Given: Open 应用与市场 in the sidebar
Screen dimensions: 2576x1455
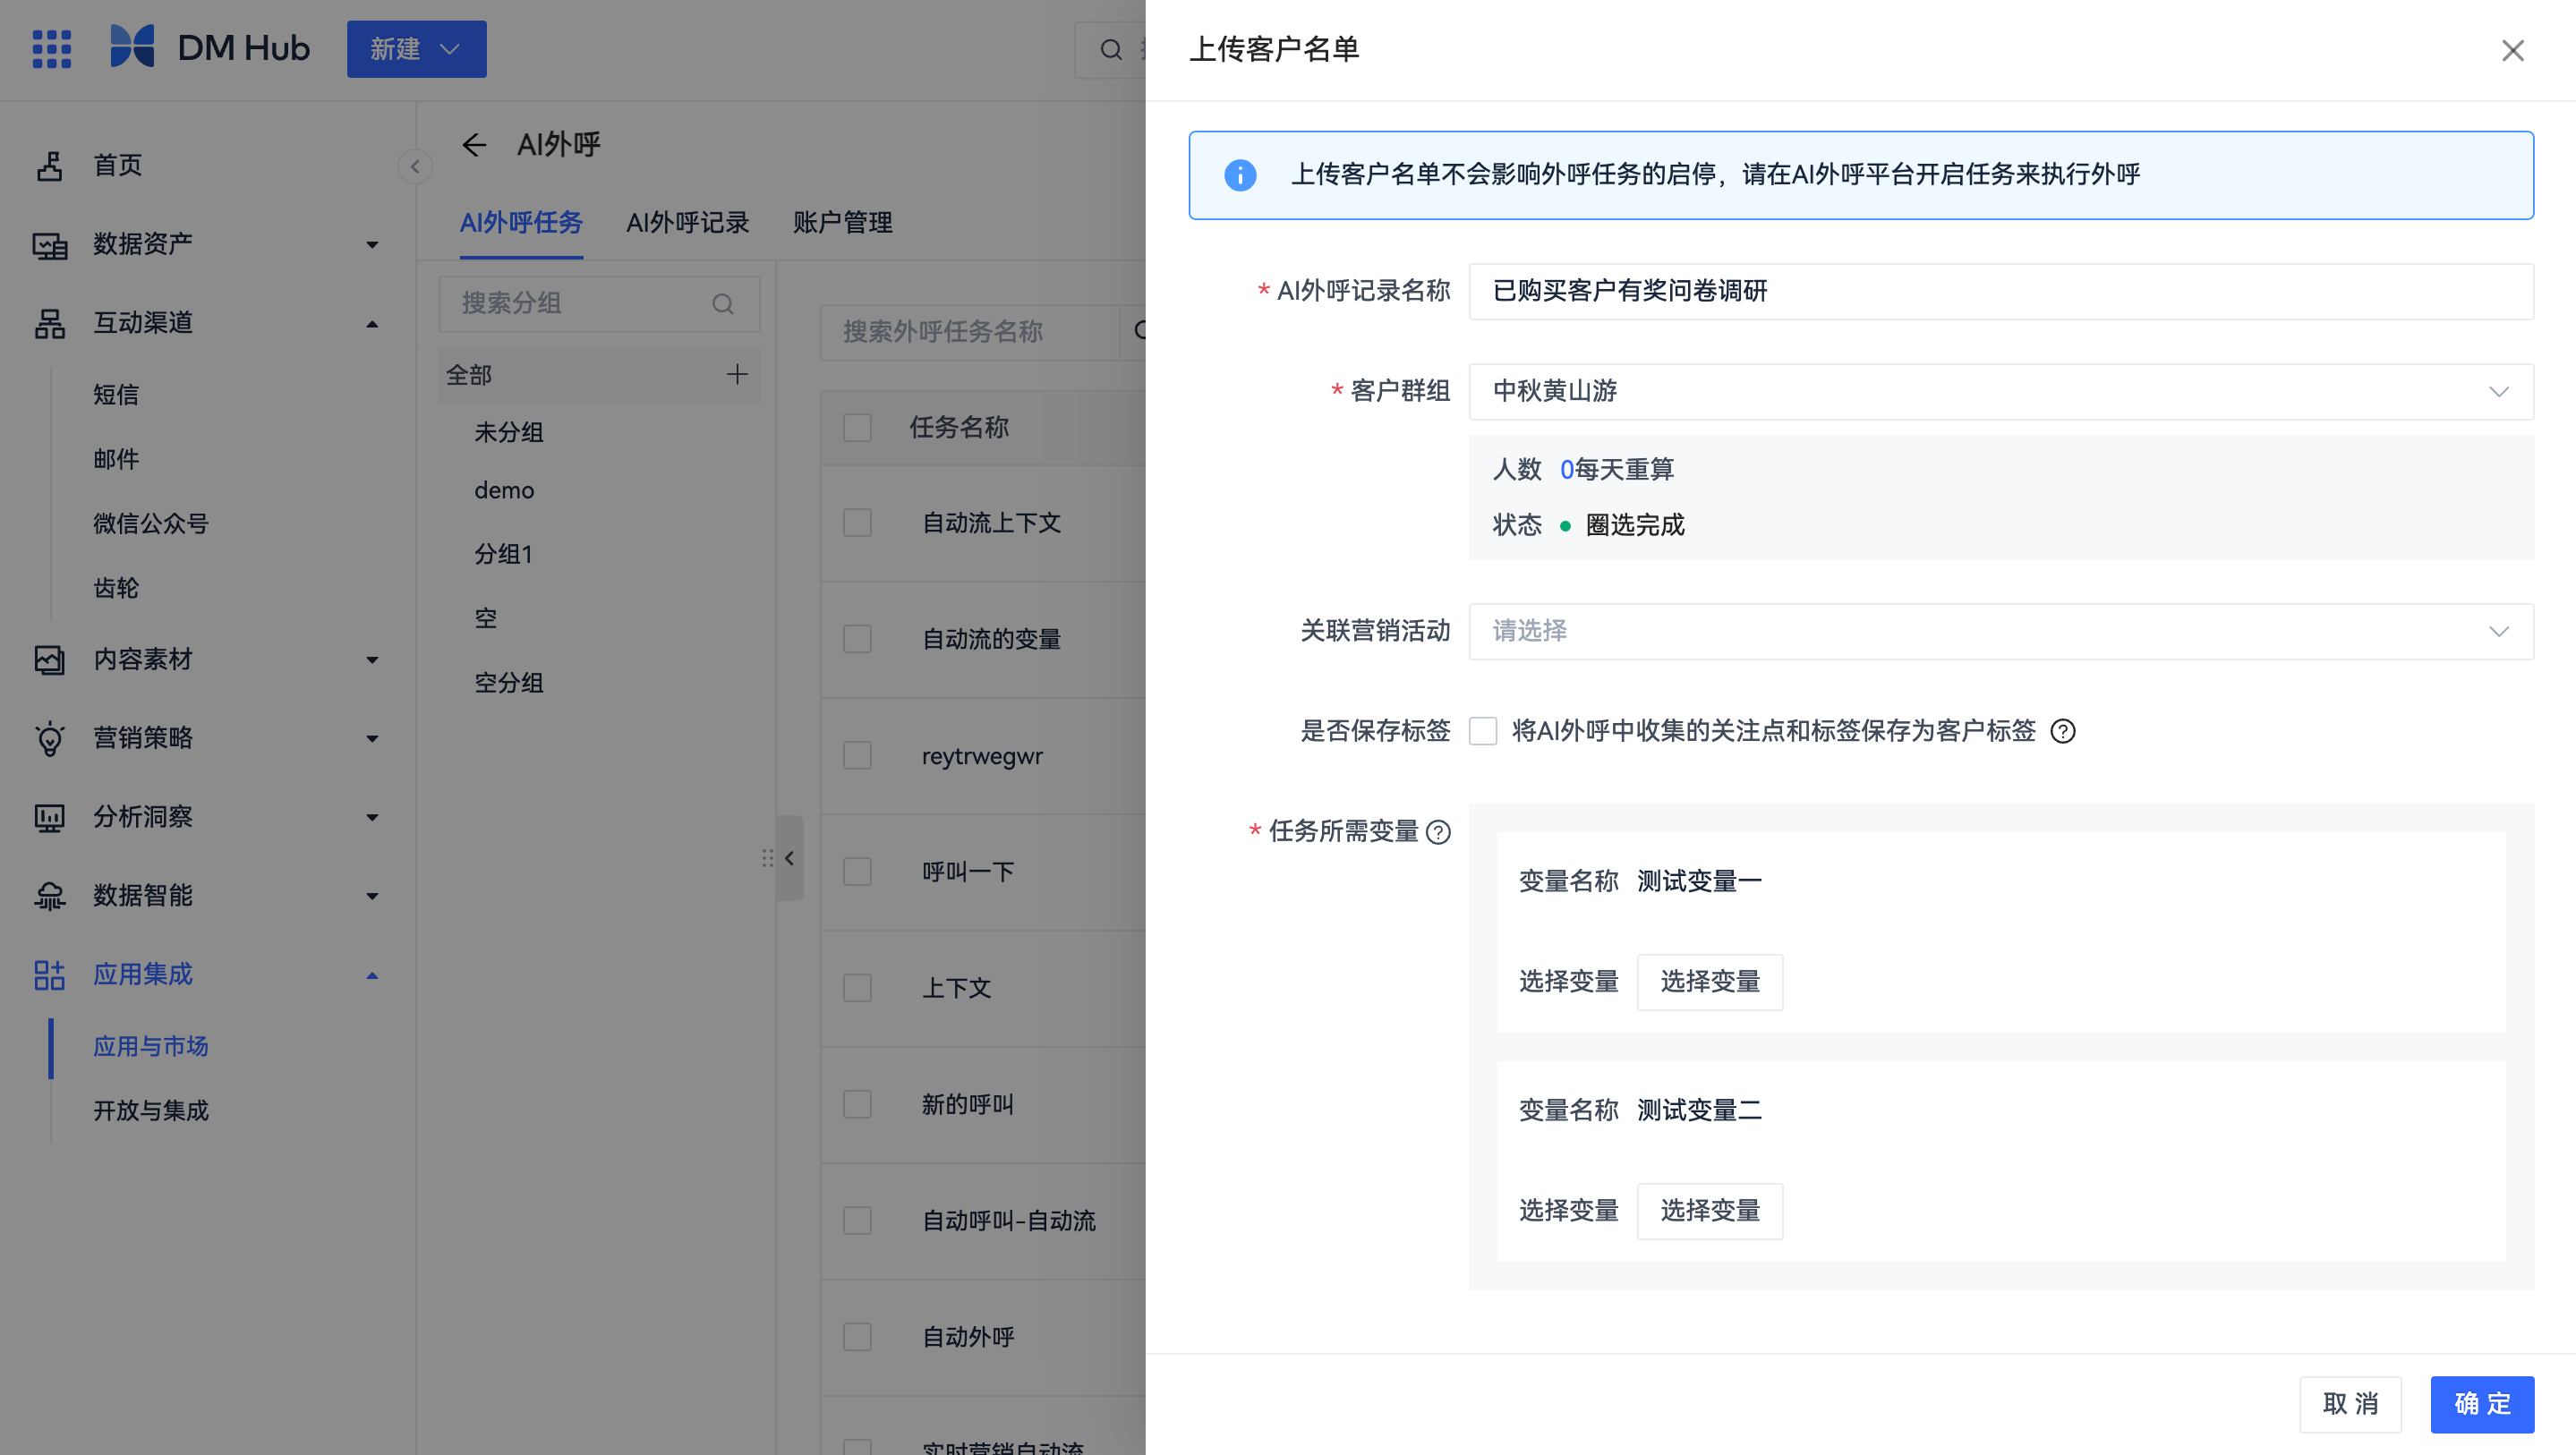Looking at the screenshot, I should [151, 1046].
